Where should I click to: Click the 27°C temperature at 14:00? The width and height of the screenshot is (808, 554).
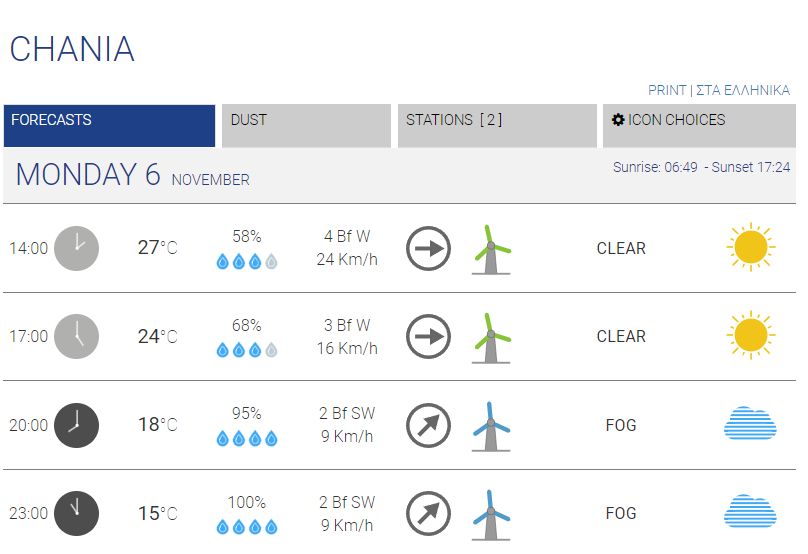pos(157,248)
